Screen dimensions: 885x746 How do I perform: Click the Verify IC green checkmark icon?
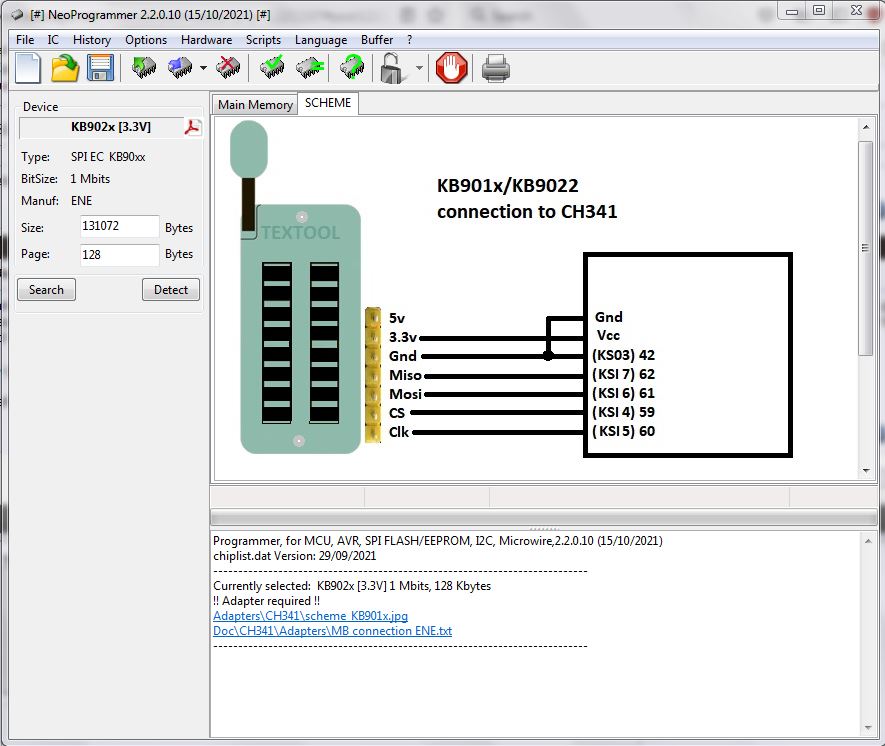272,68
